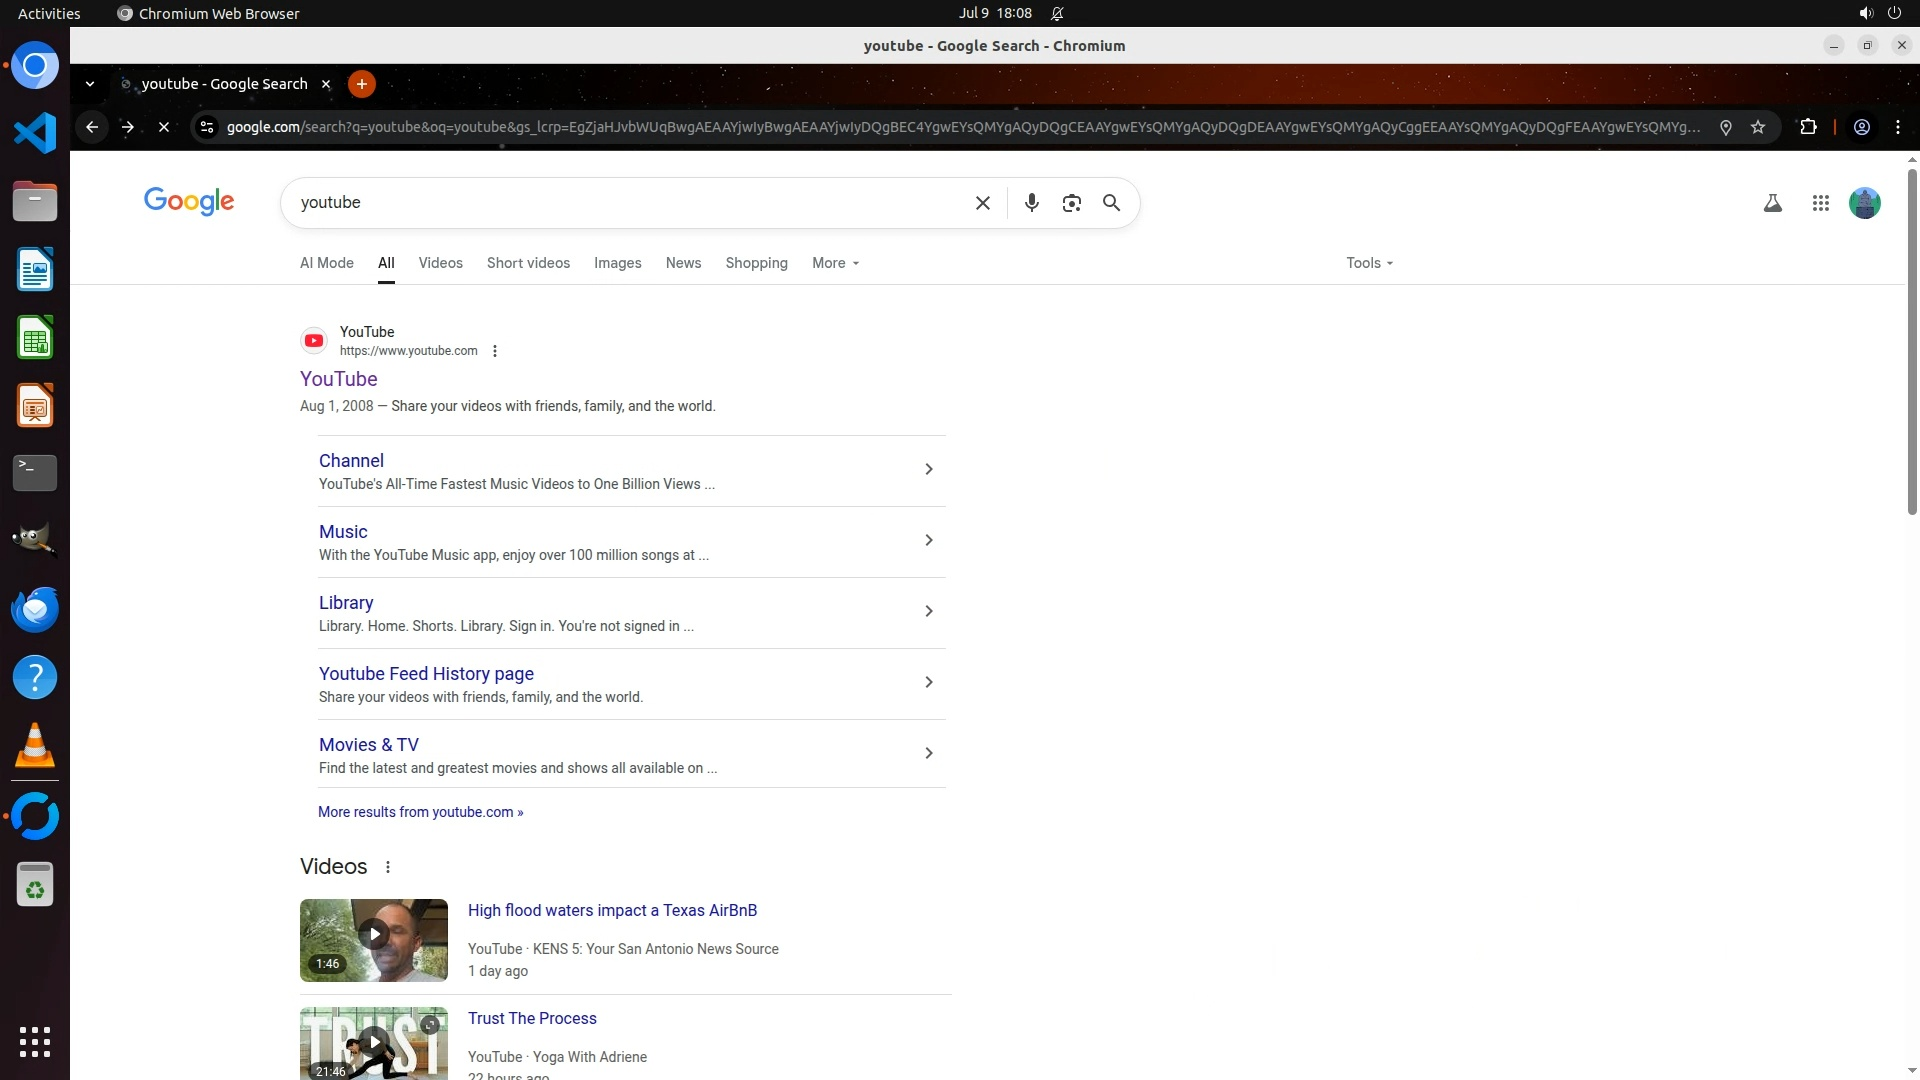Viewport: 1920px width, 1080px height.
Task: Open the Extensions puzzle icon
Action: coord(1808,127)
